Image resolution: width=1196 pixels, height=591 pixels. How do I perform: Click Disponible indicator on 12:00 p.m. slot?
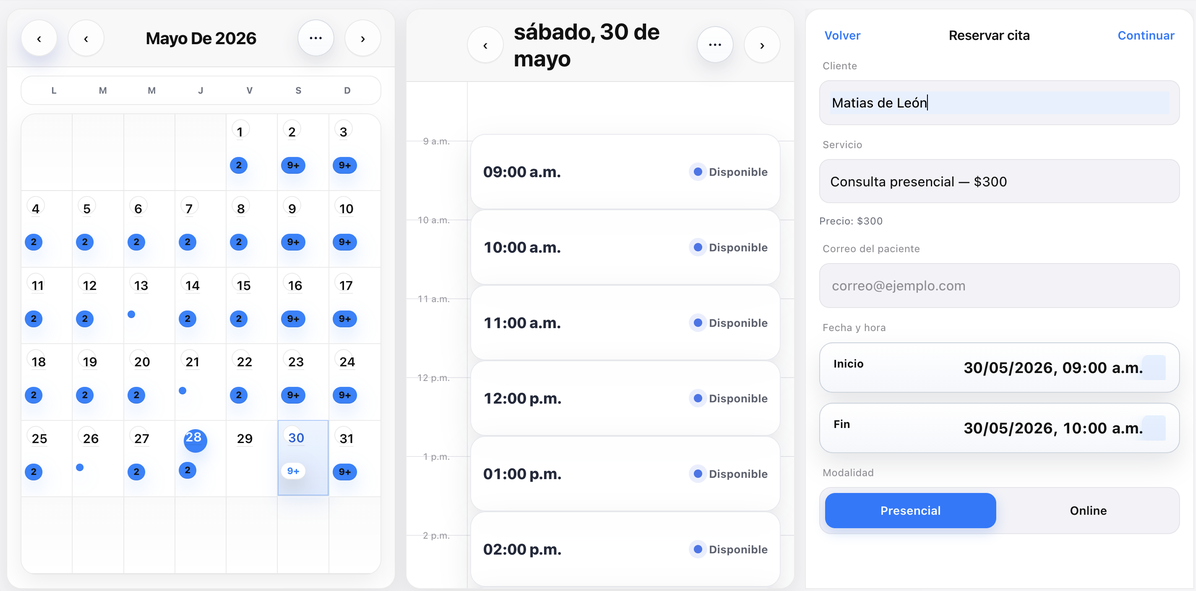point(729,399)
